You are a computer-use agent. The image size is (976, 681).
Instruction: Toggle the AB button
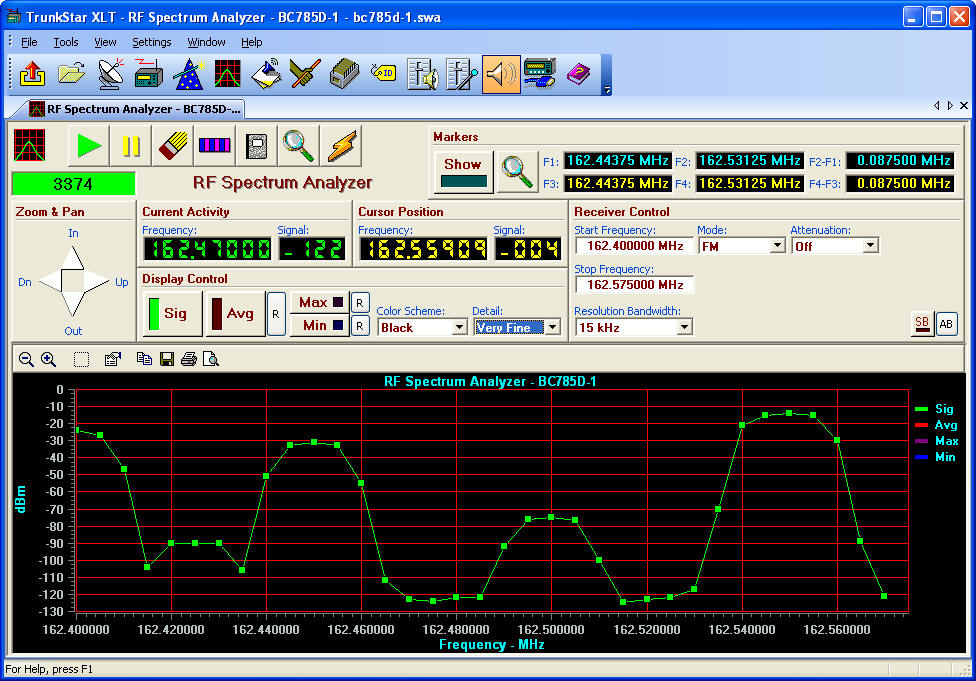947,324
